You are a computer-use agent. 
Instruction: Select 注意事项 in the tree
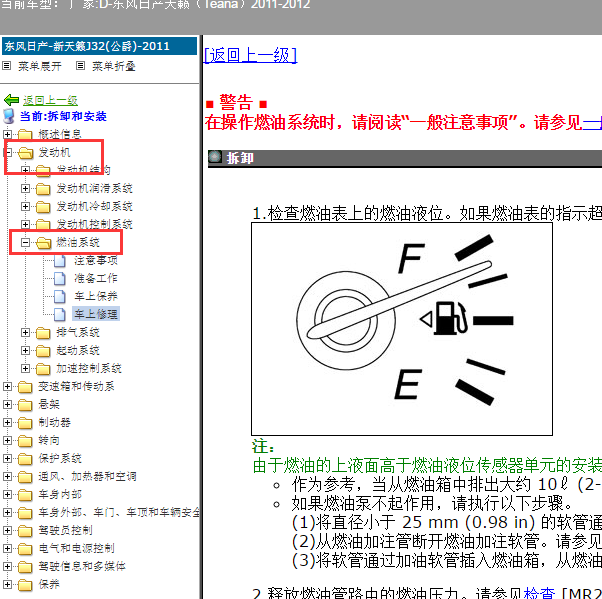[x=96, y=261]
